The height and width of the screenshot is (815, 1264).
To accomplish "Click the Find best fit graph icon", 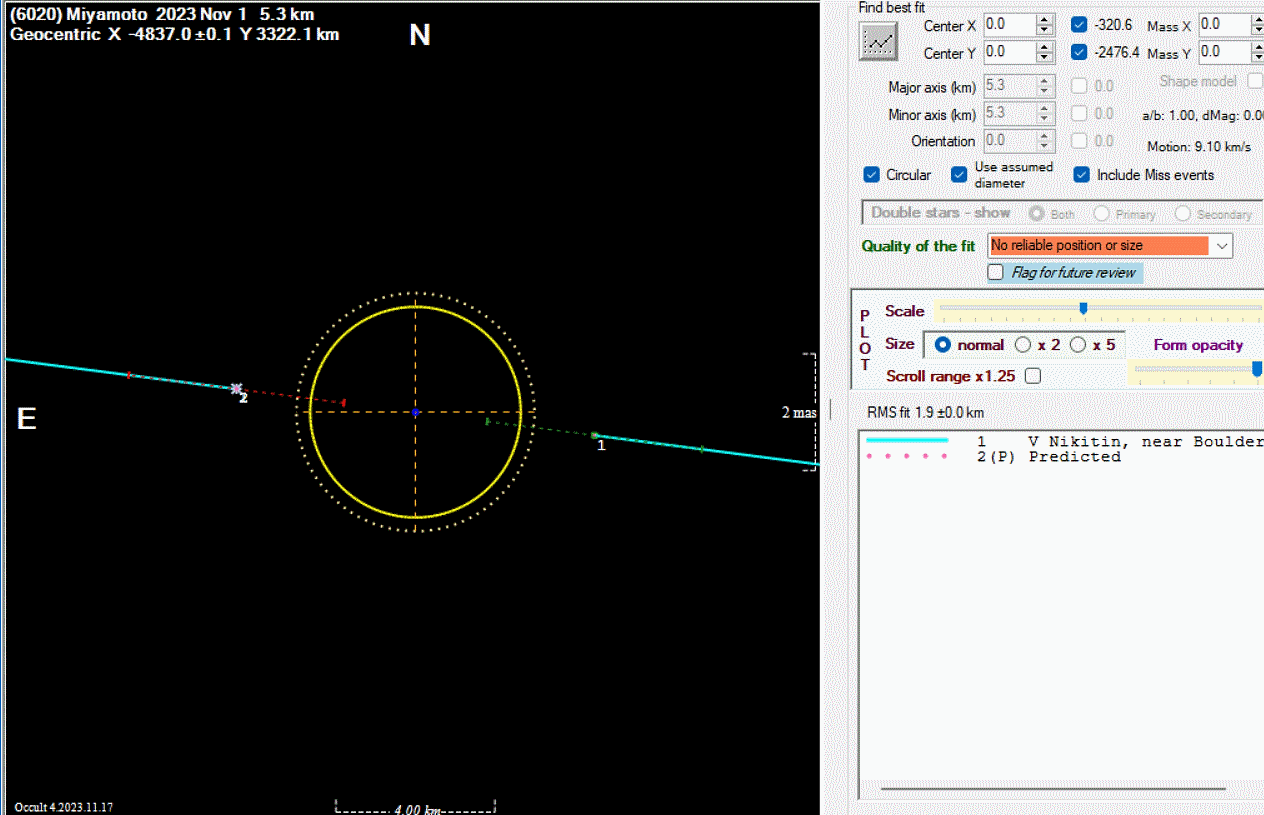I will [x=879, y=40].
